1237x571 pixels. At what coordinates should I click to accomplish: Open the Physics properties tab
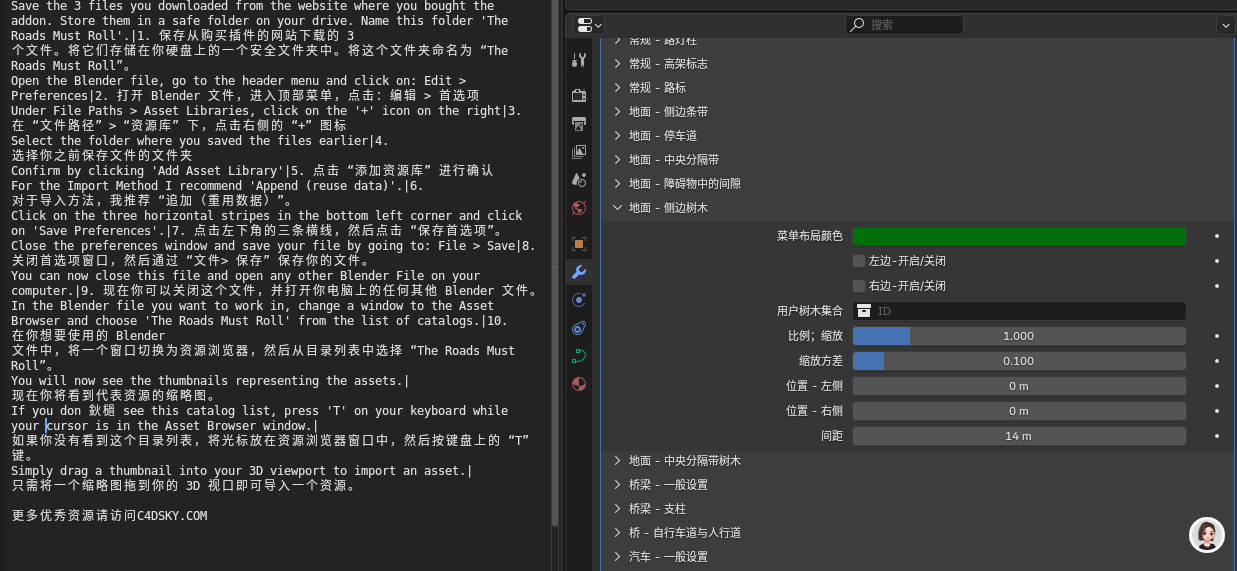tap(579, 328)
